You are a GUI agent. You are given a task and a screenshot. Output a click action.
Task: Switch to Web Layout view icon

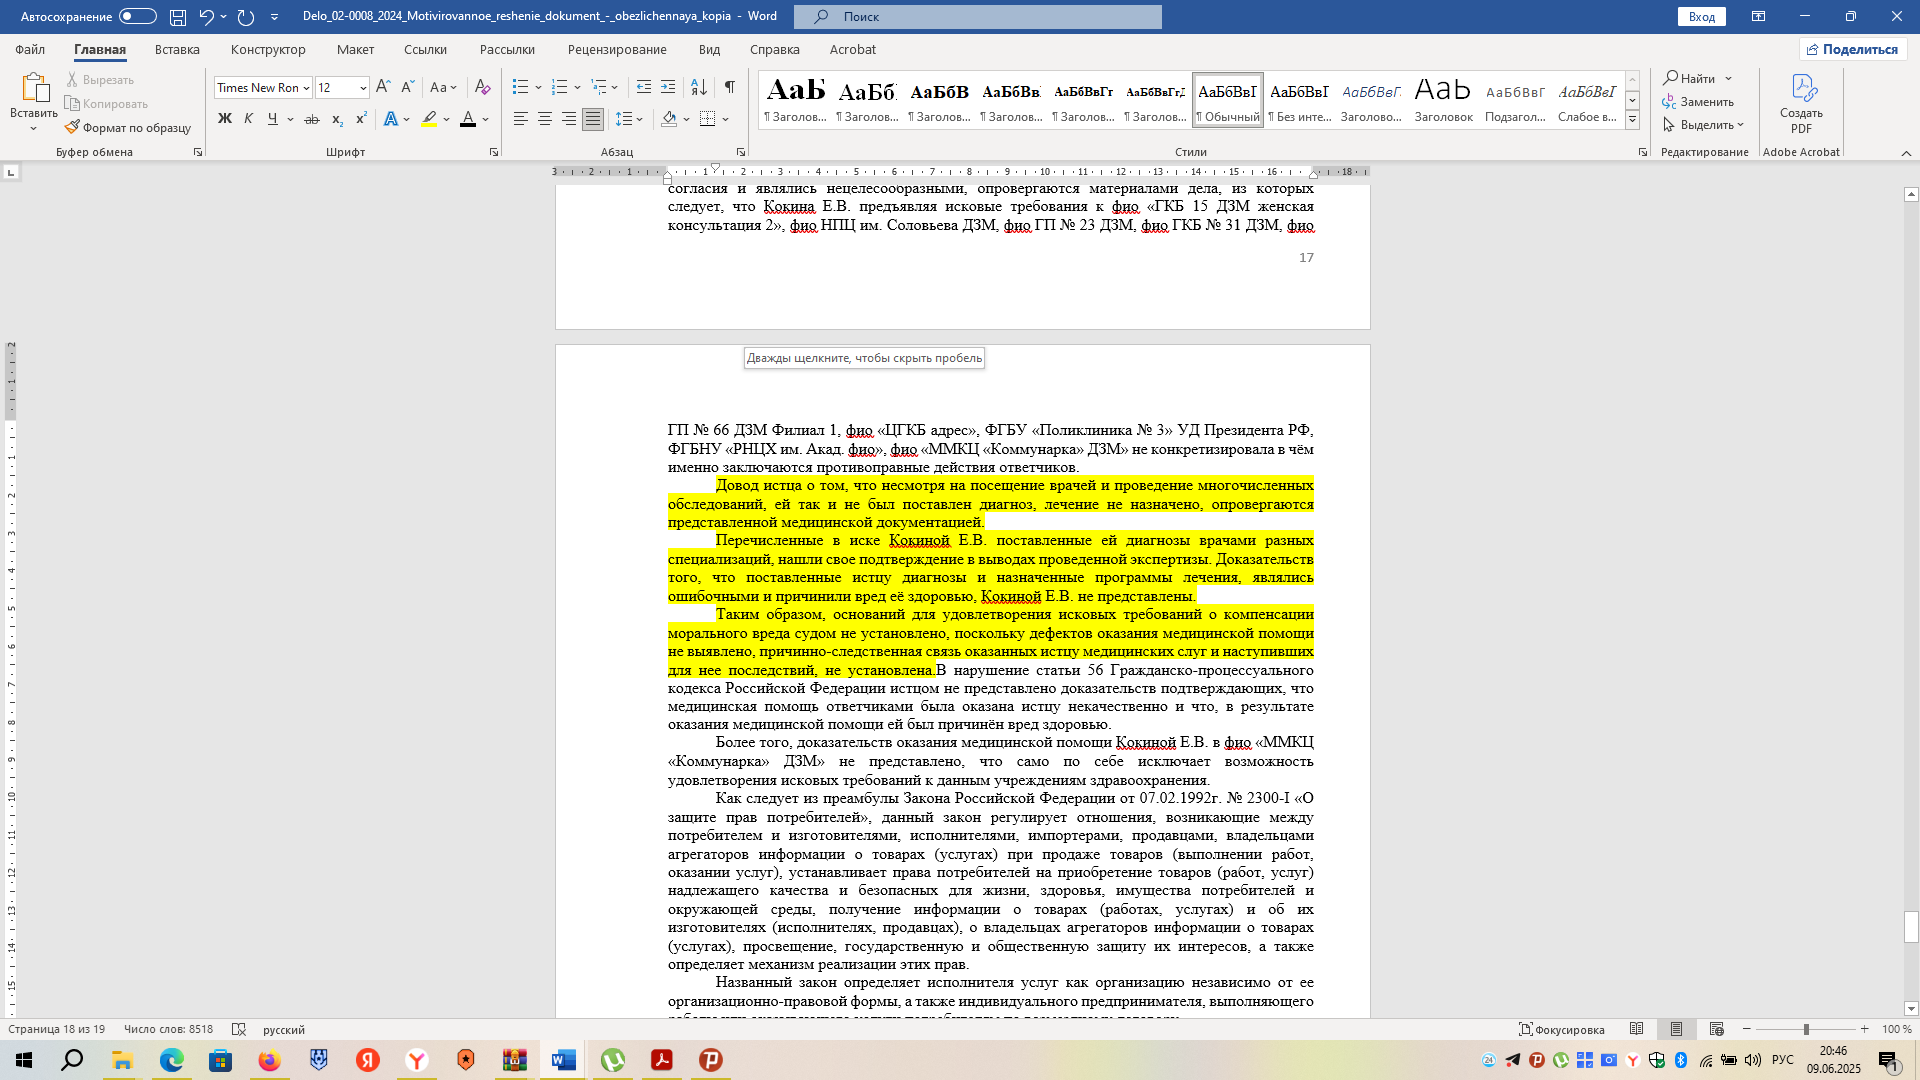(1717, 1029)
